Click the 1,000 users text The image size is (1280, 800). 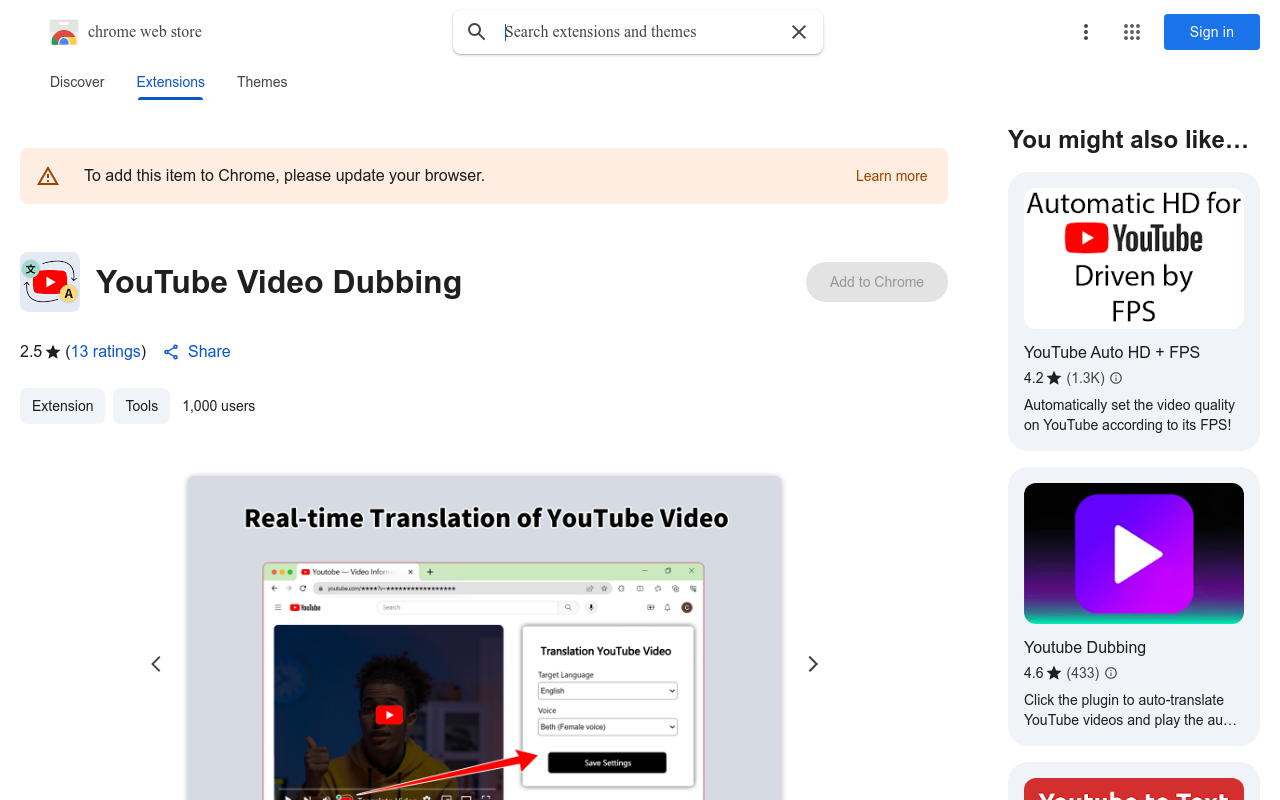point(219,406)
